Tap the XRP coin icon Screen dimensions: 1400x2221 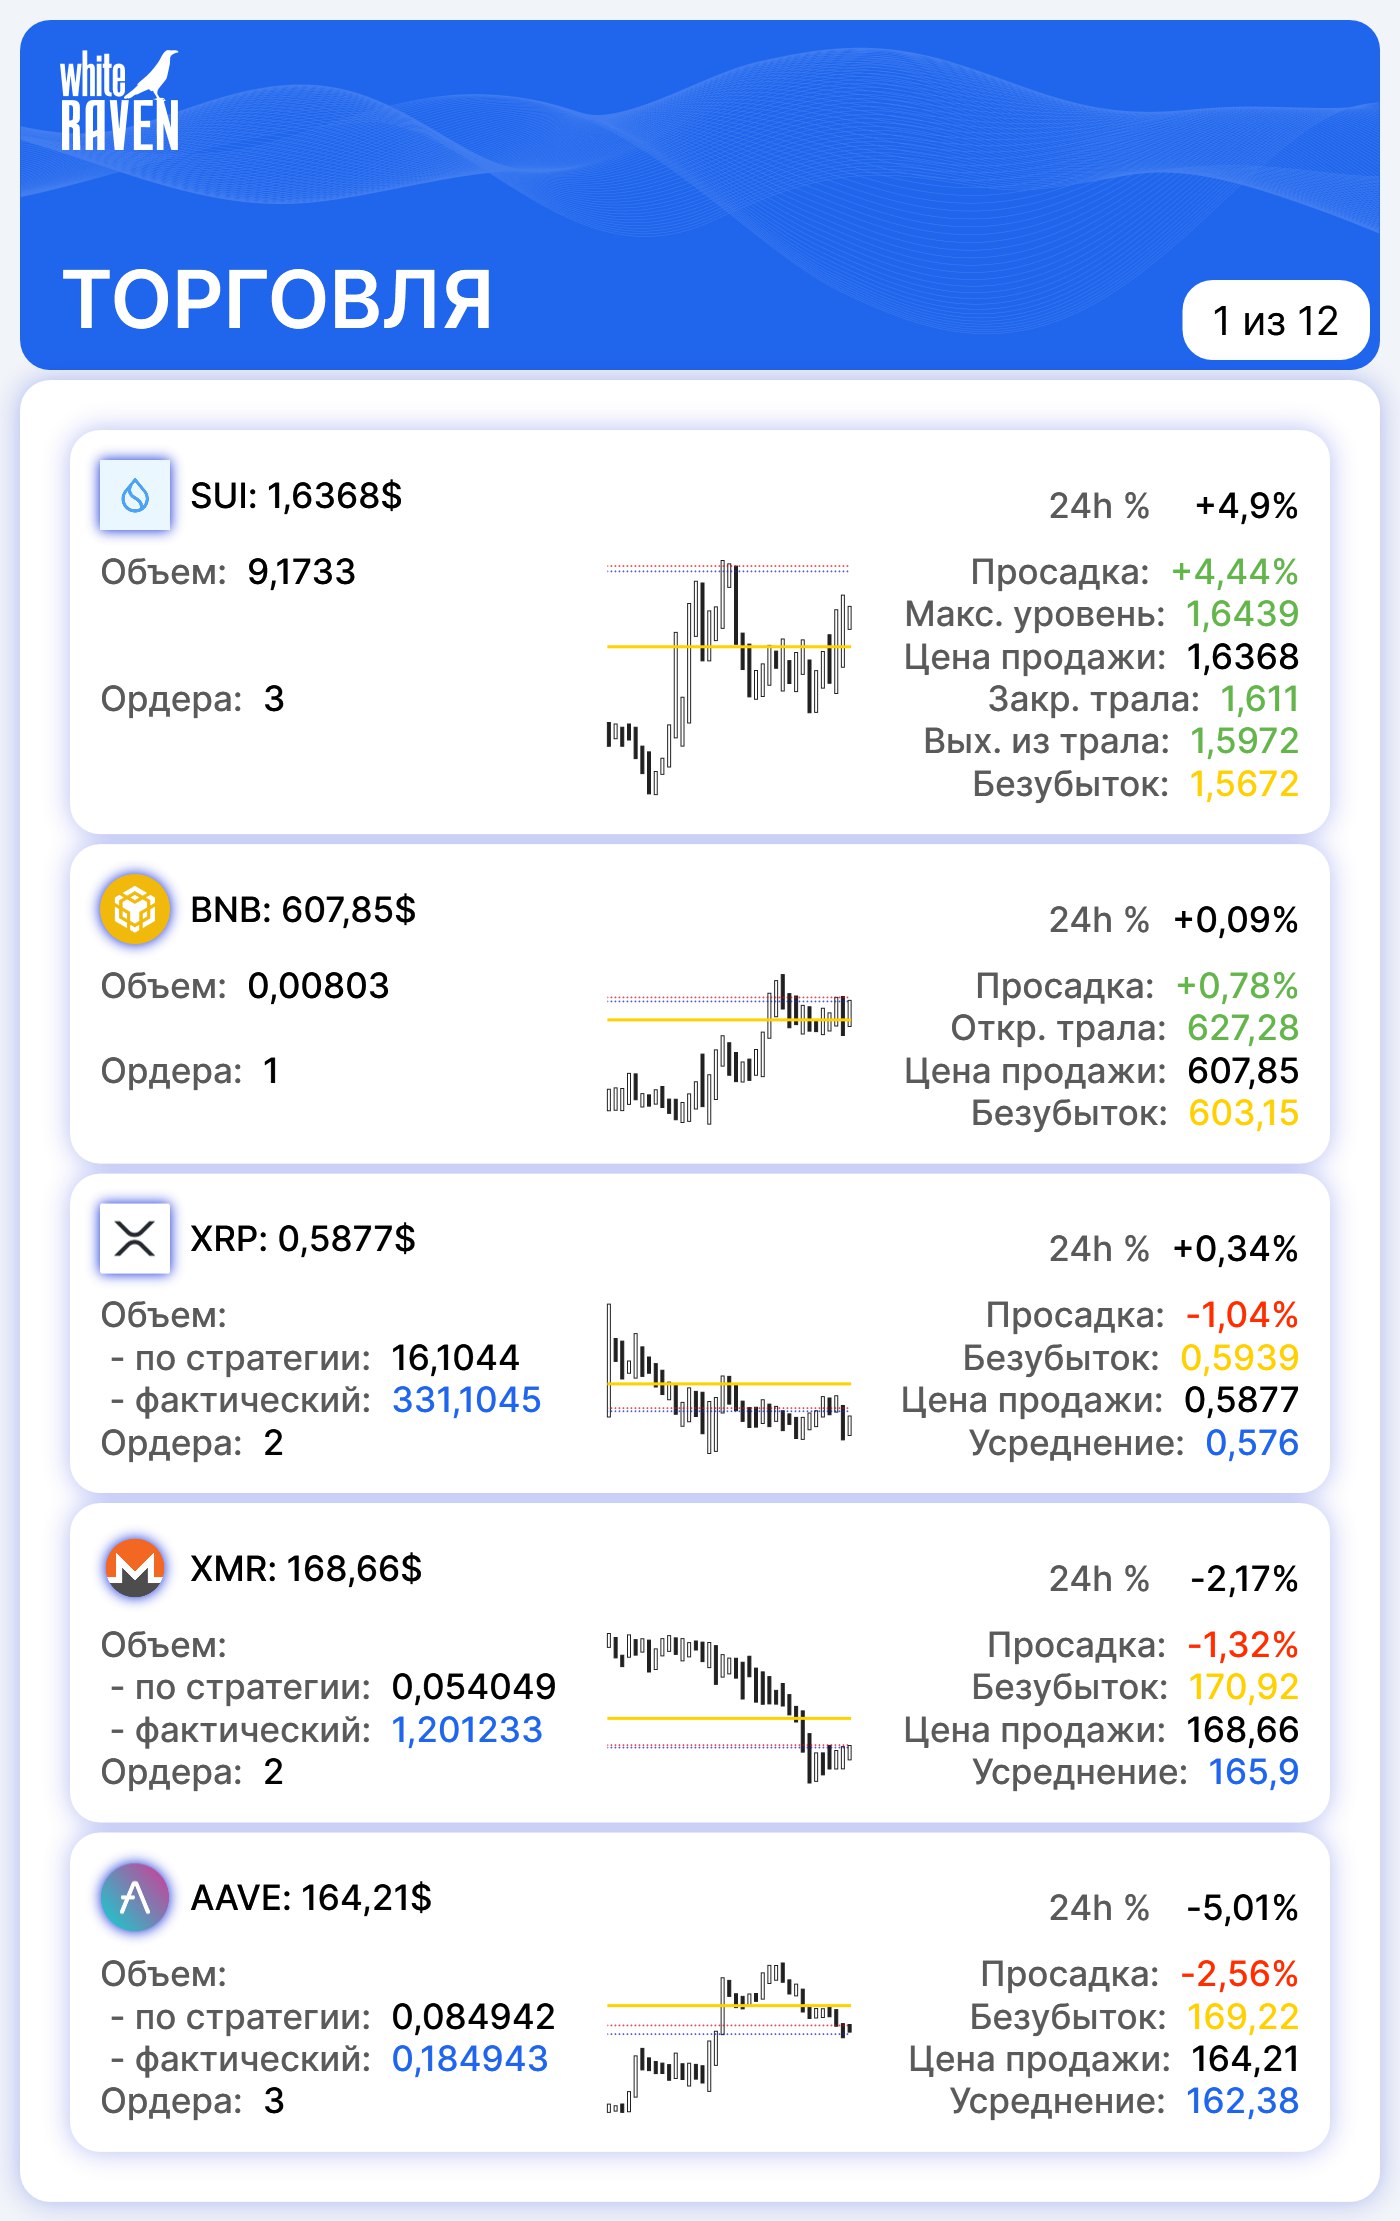135,1238
